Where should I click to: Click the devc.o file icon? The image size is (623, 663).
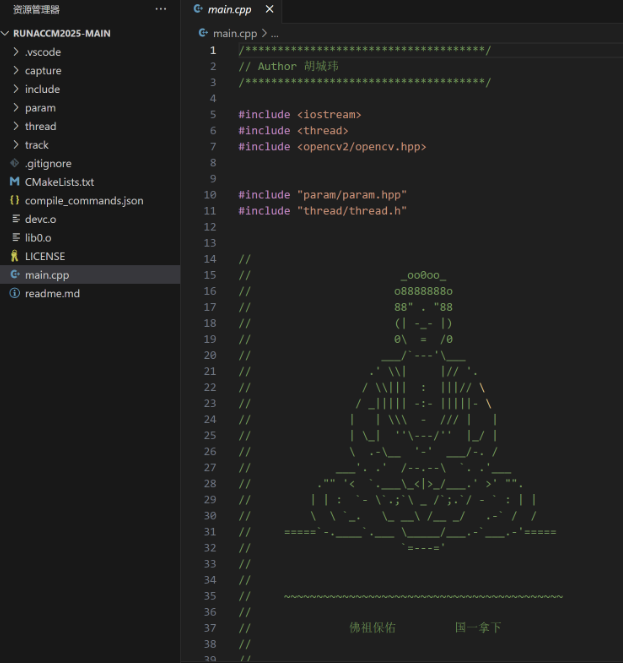(x=15, y=219)
